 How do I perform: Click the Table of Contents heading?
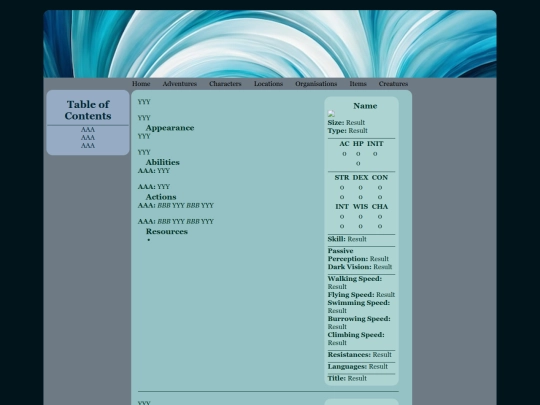(x=88, y=110)
